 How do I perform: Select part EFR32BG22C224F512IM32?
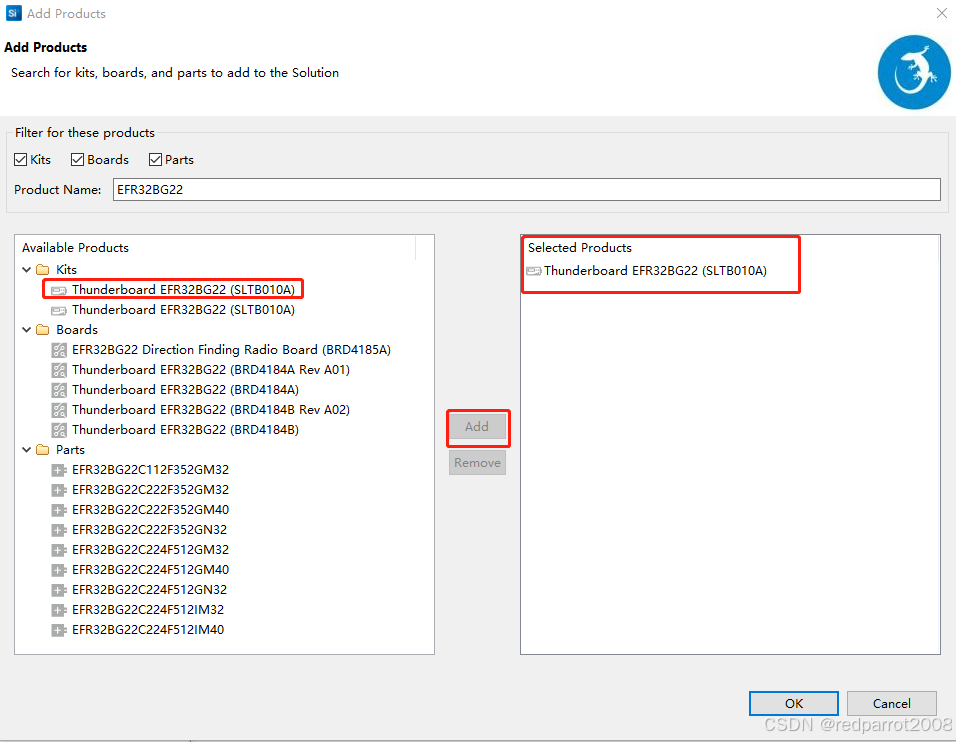click(x=148, y=610)
